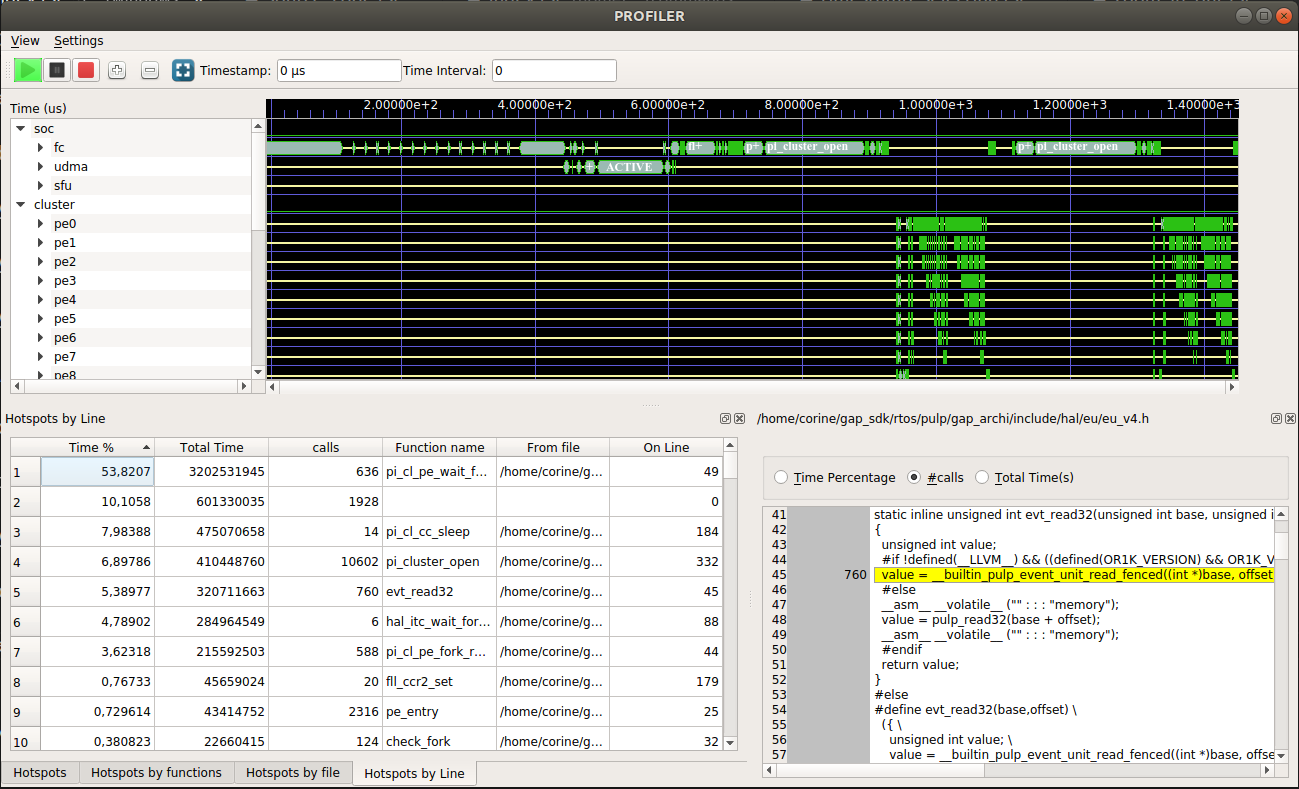Select the pe4 tree item
Viewport: 1299px width, 789px height.
point(65,300)
